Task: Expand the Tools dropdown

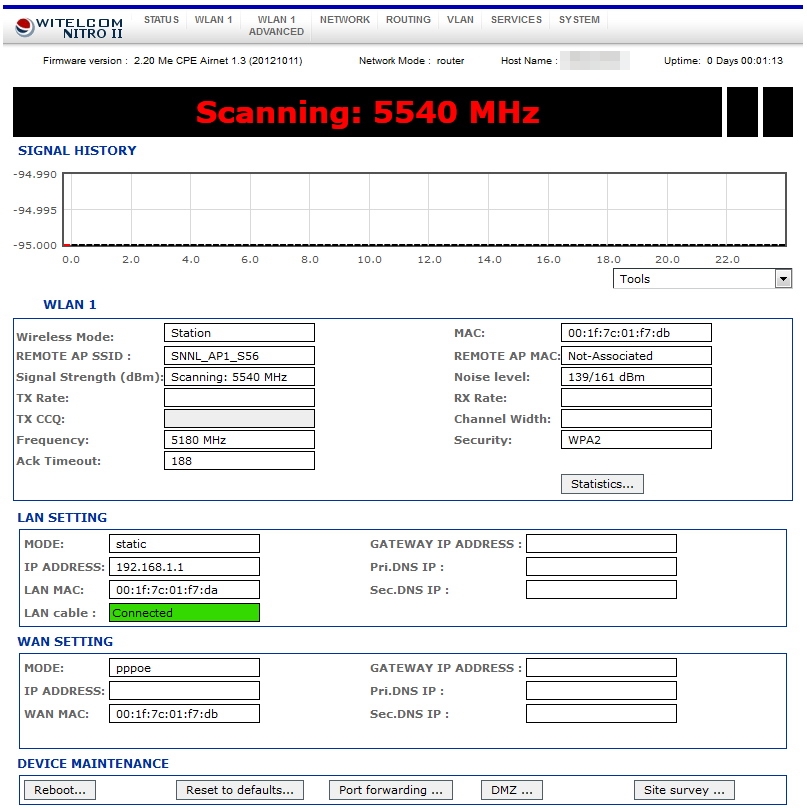Action: (702, 279)
